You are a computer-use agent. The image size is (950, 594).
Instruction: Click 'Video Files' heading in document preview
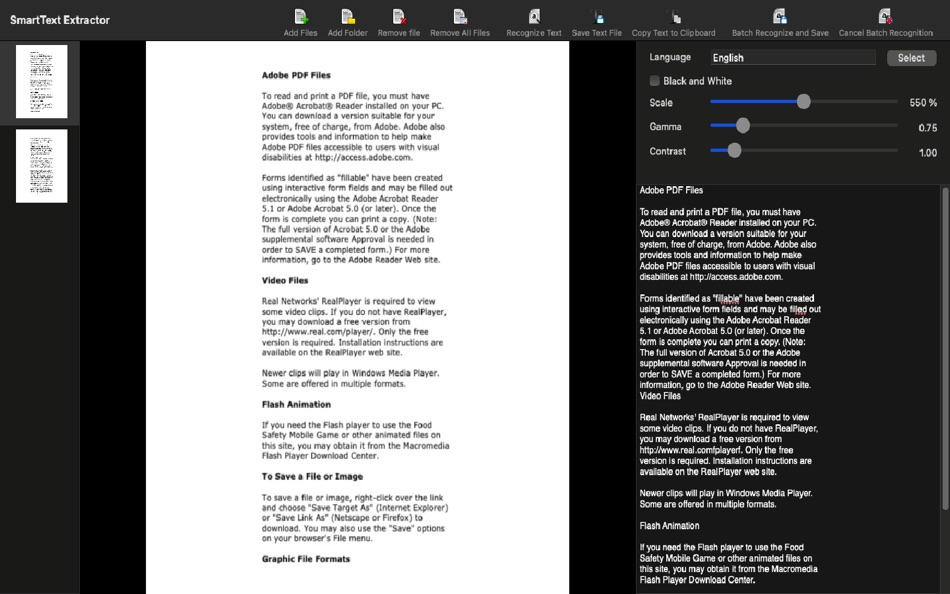(285, 280)
